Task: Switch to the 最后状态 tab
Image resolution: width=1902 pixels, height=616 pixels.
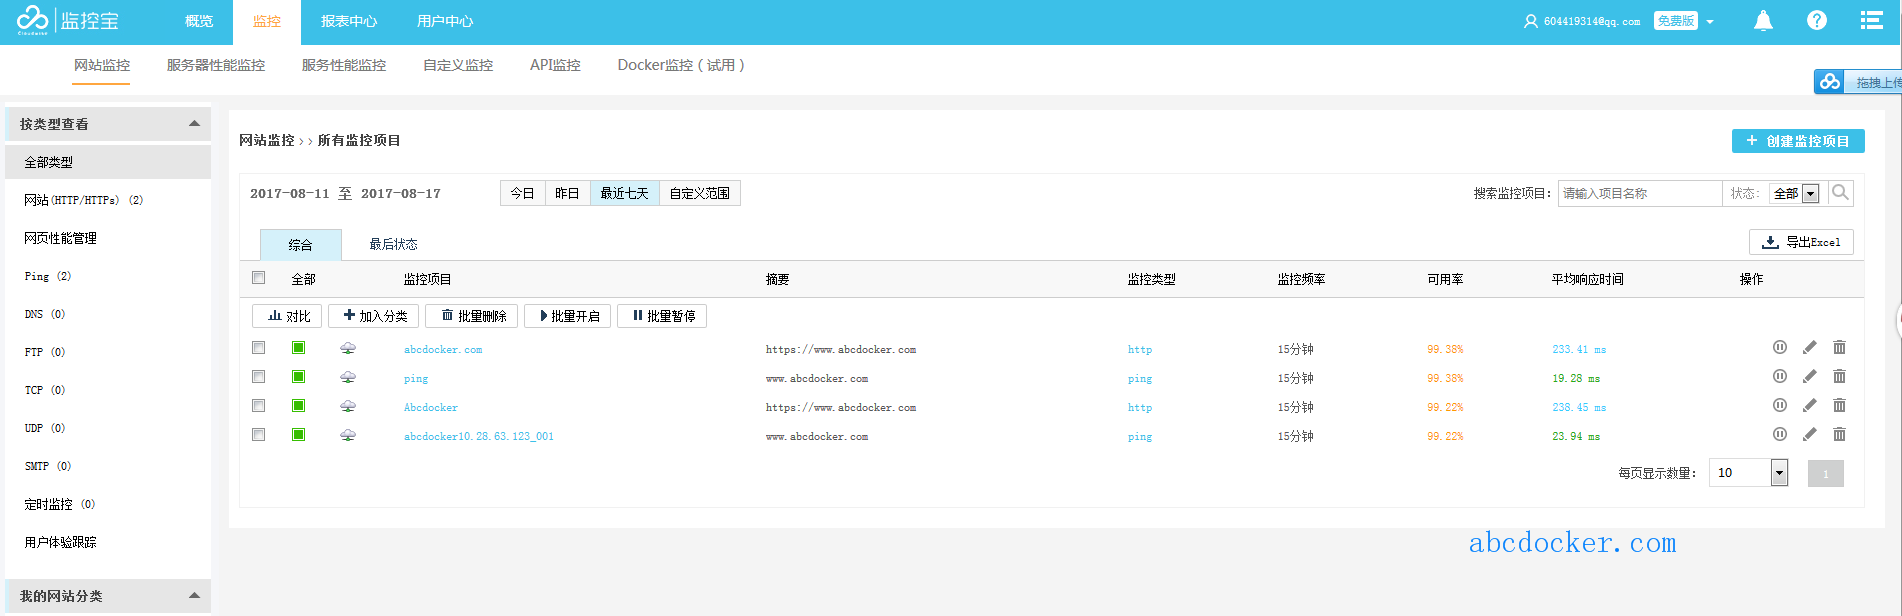Action: point(393,245)
